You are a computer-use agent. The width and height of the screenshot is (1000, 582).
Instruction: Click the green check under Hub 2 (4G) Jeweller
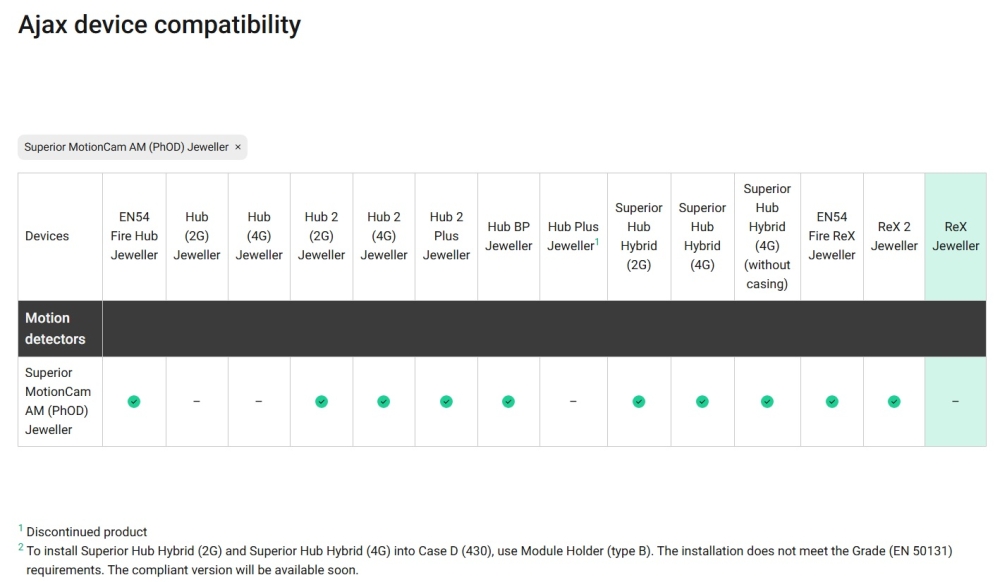384,401
